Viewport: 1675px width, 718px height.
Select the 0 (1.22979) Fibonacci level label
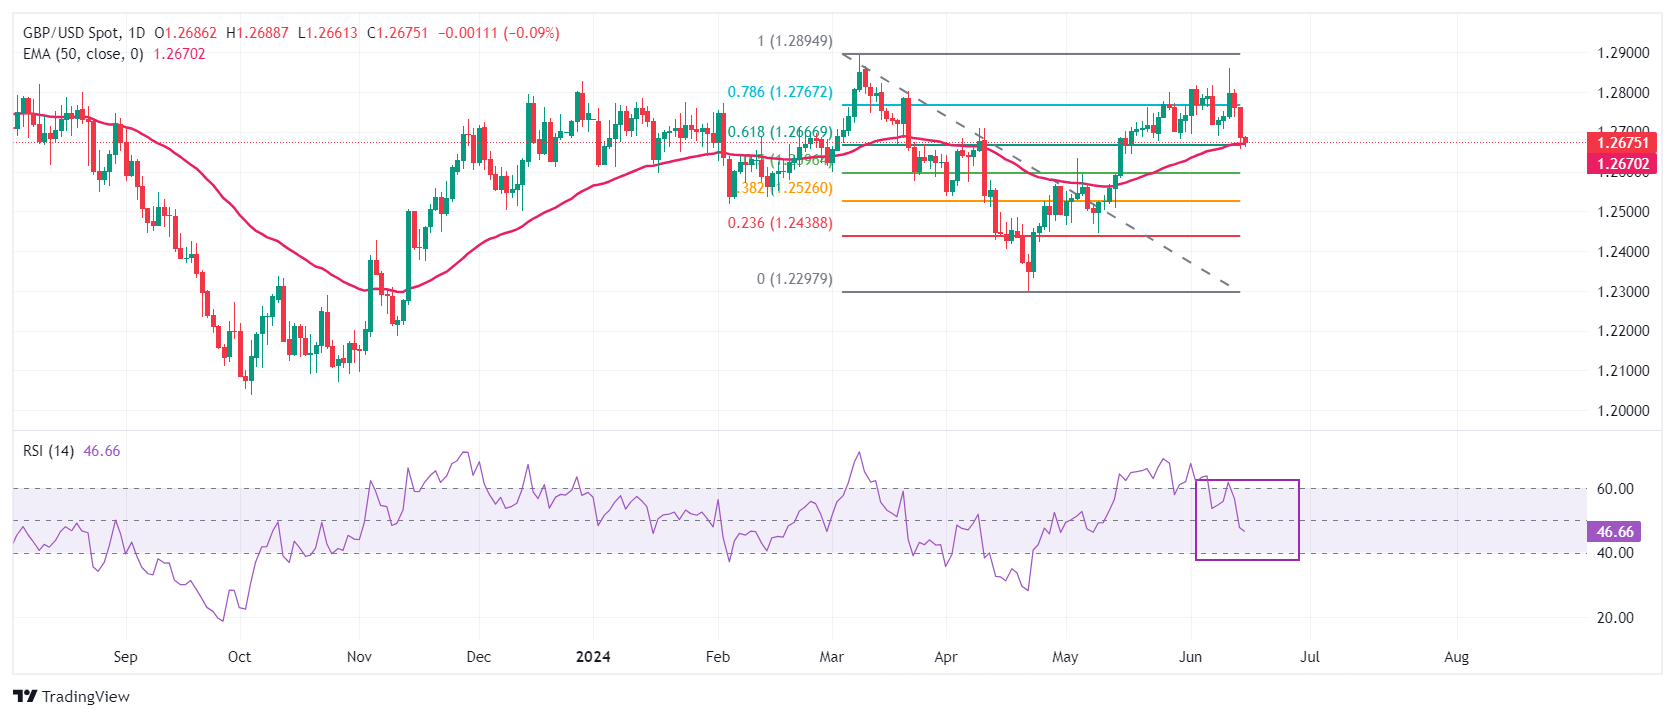(x=794, y=279)
